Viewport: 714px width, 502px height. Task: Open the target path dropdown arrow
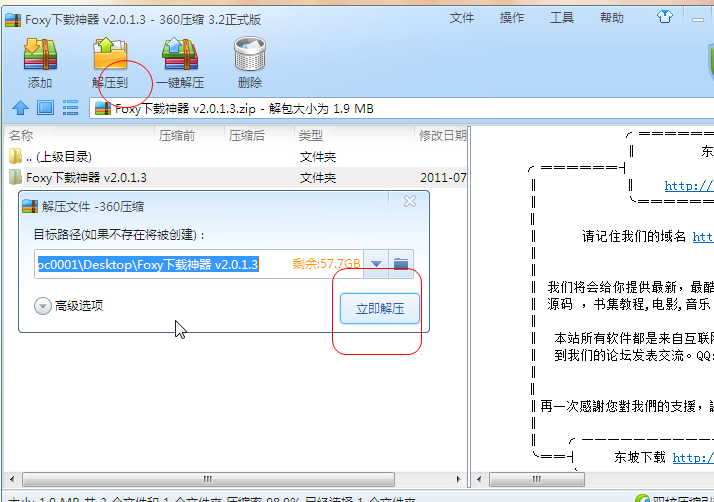coord(376,263)
